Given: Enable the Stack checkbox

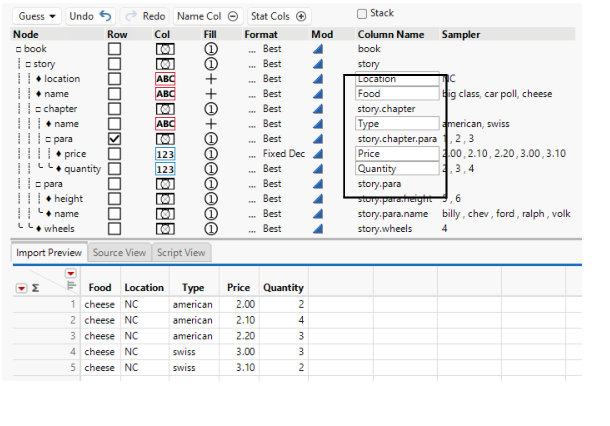Looking at the screenshot, I should 362,14.
